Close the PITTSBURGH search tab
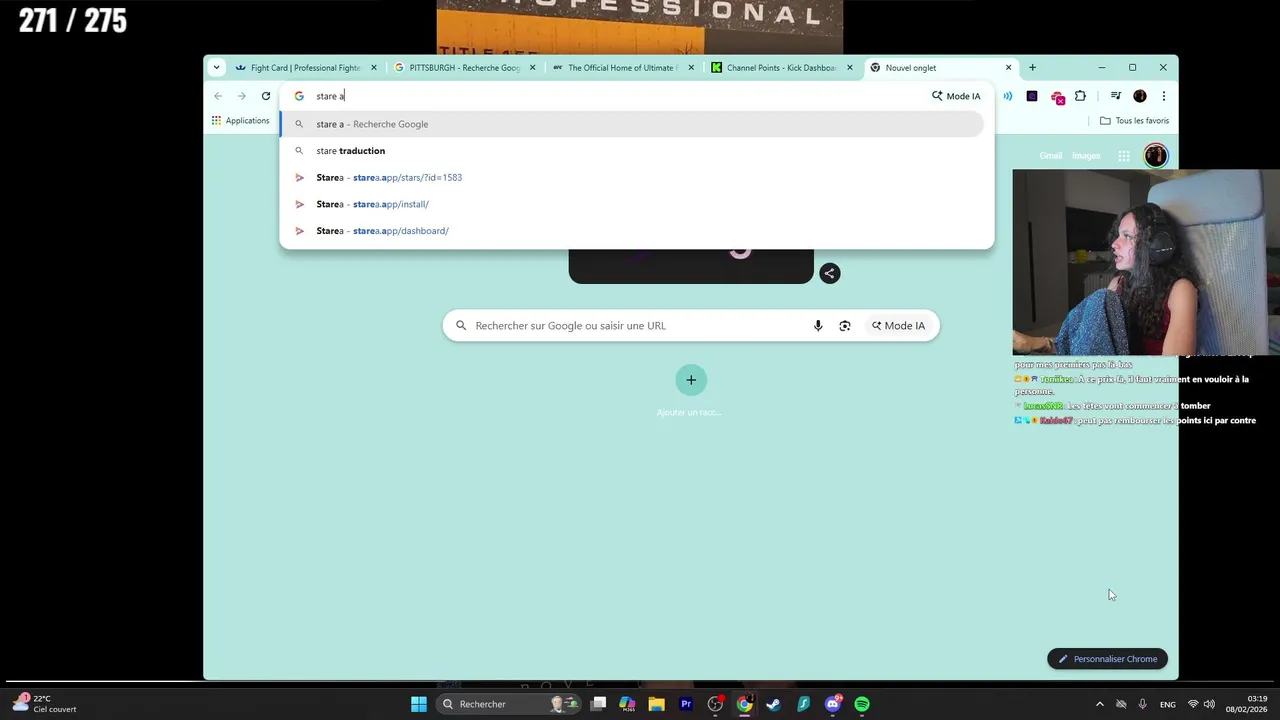 (x=532, y=68)
